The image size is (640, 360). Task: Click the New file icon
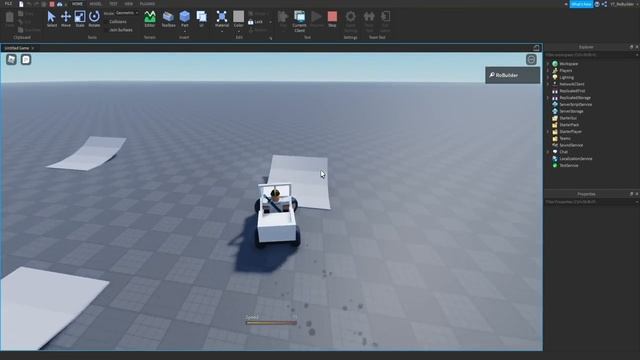(21, 4)
